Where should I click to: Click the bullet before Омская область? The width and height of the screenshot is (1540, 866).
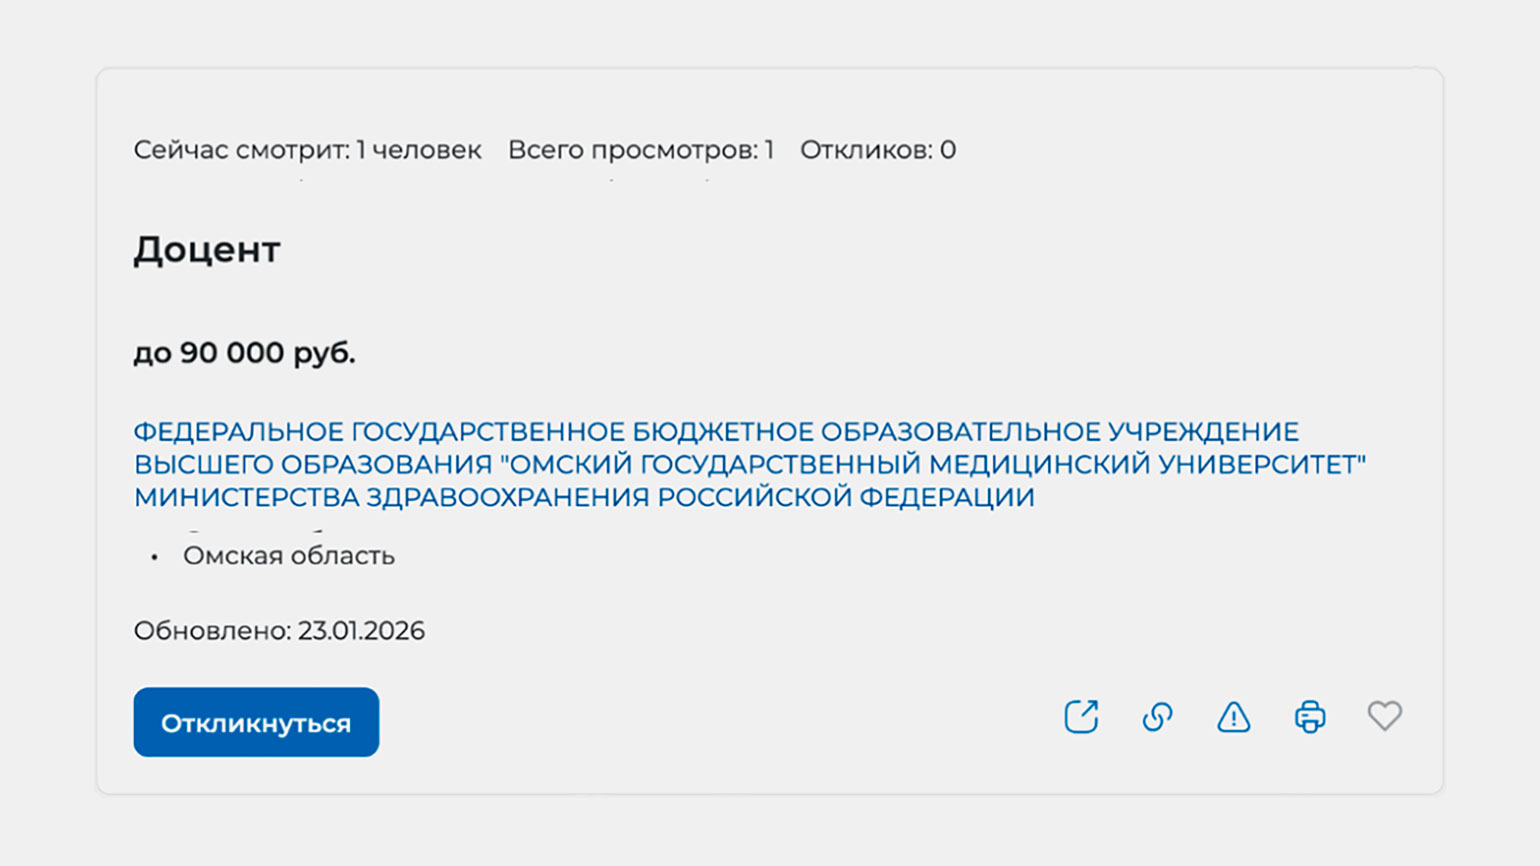[x=154, y=557]
